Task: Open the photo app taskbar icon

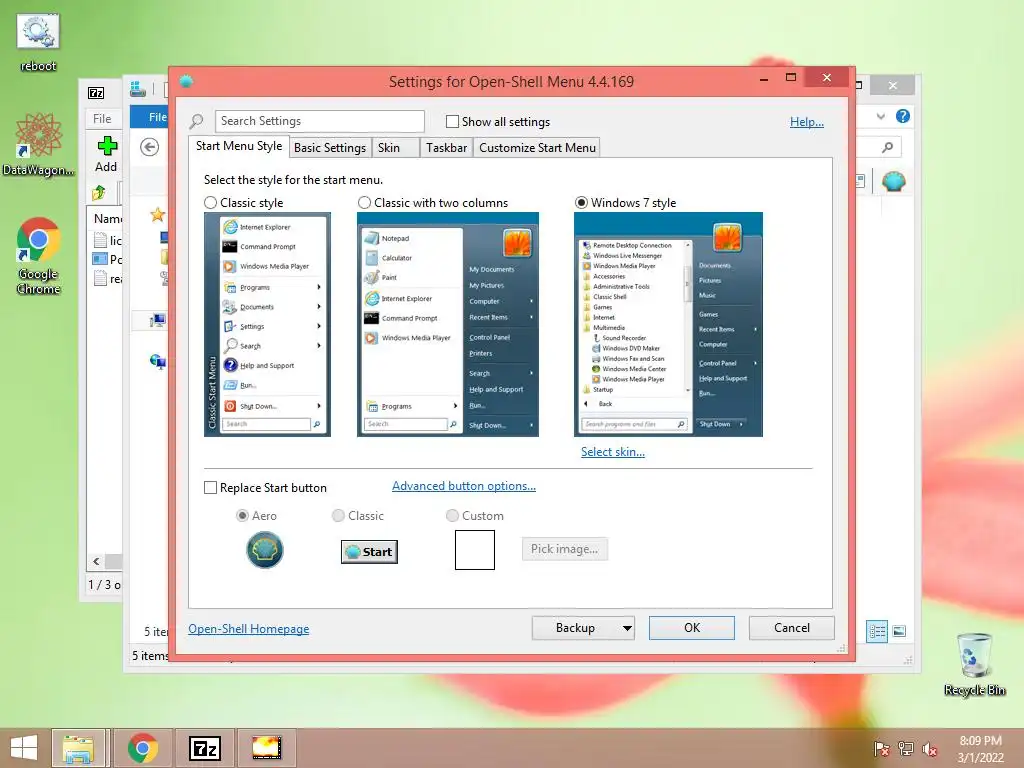Action: pos(266,748)
